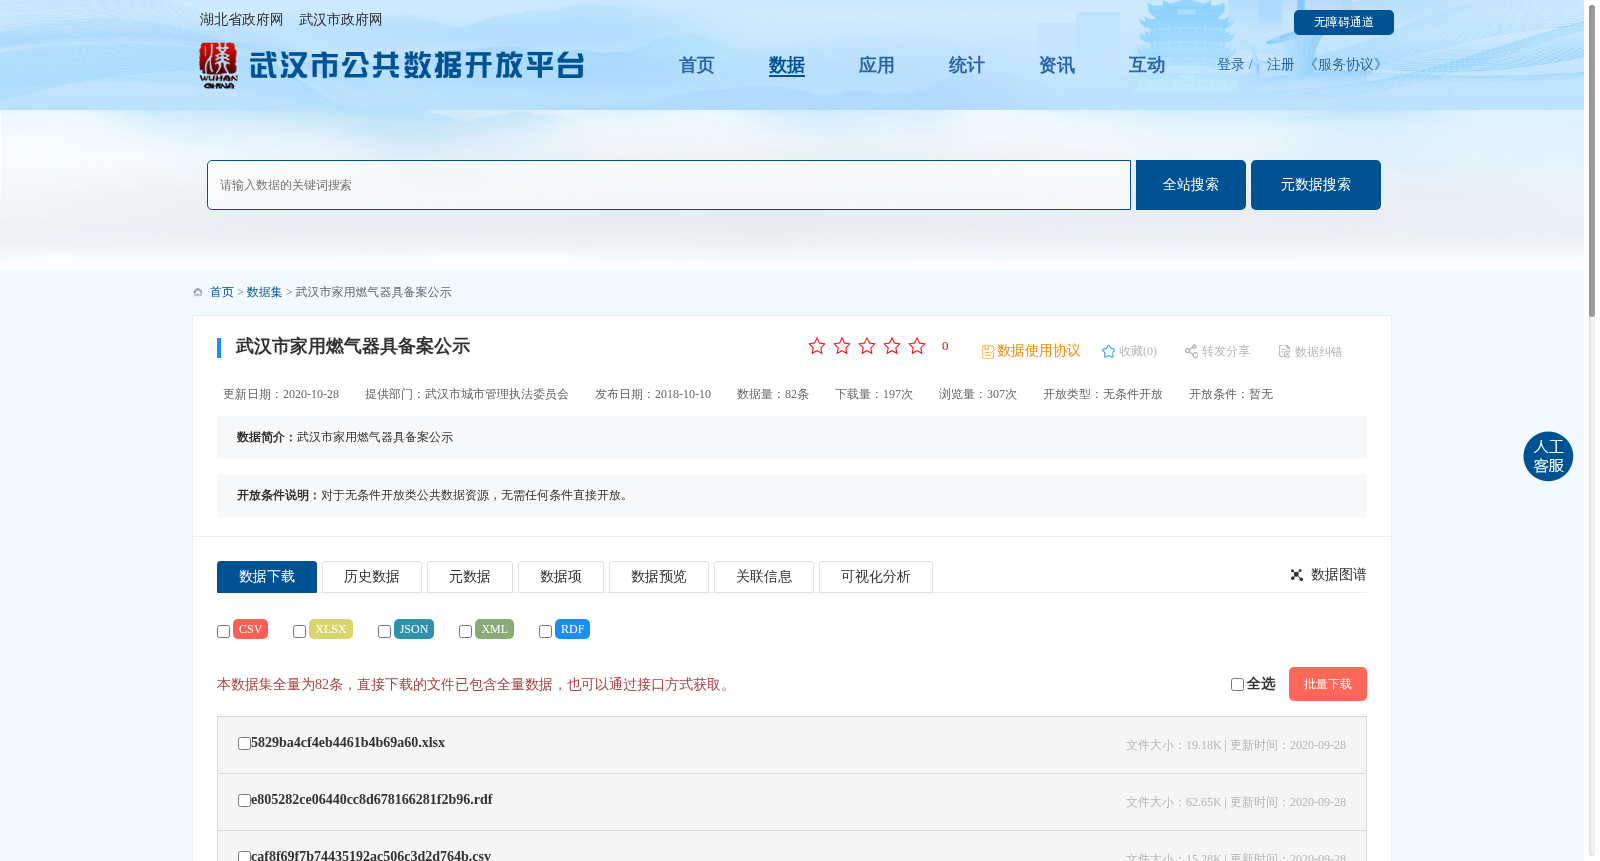Switch to the 历史数据 tab
1600x861 pixels.
coord(372,577)
